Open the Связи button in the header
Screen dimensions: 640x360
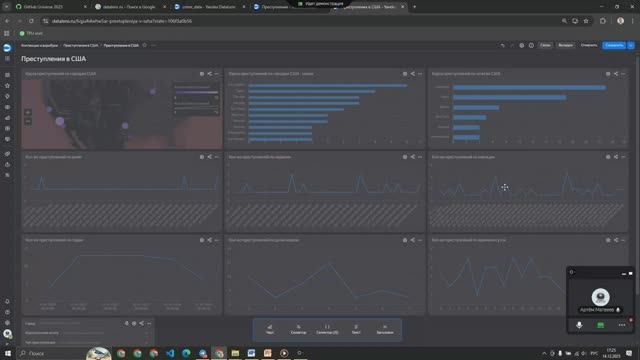click(545, 45)
